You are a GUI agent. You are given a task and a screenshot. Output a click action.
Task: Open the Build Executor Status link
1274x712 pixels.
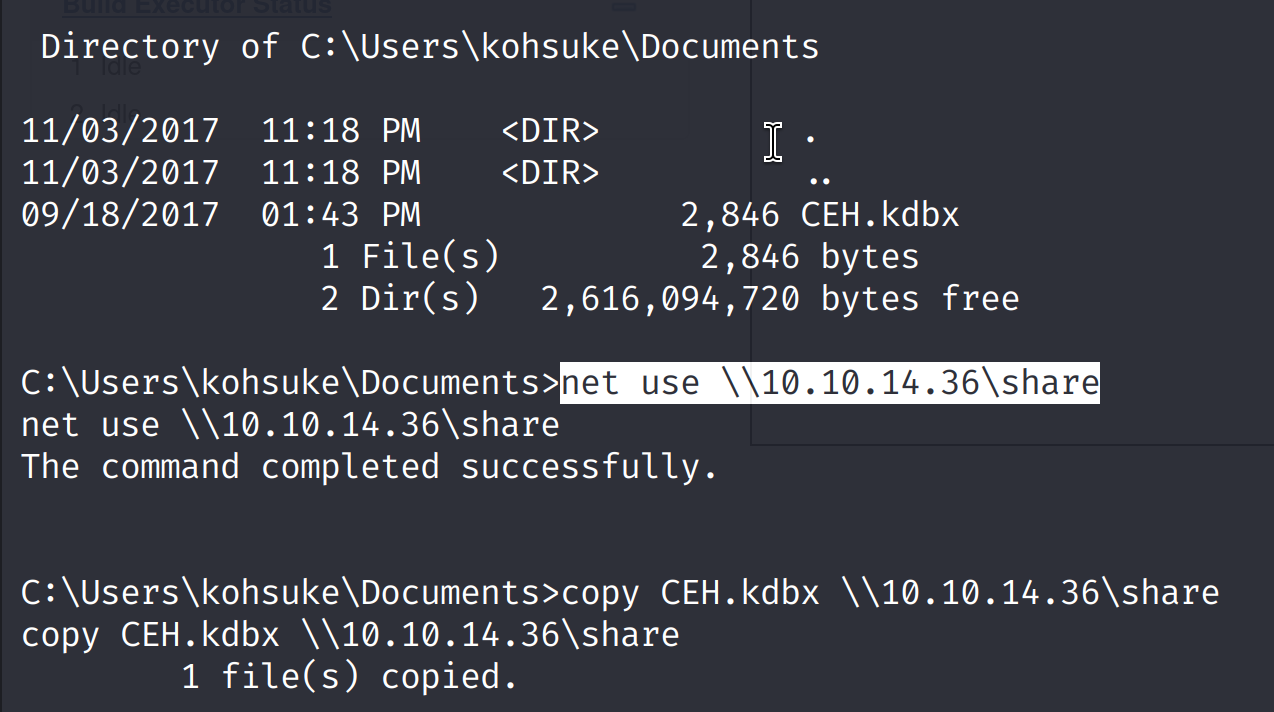[196, 8]
